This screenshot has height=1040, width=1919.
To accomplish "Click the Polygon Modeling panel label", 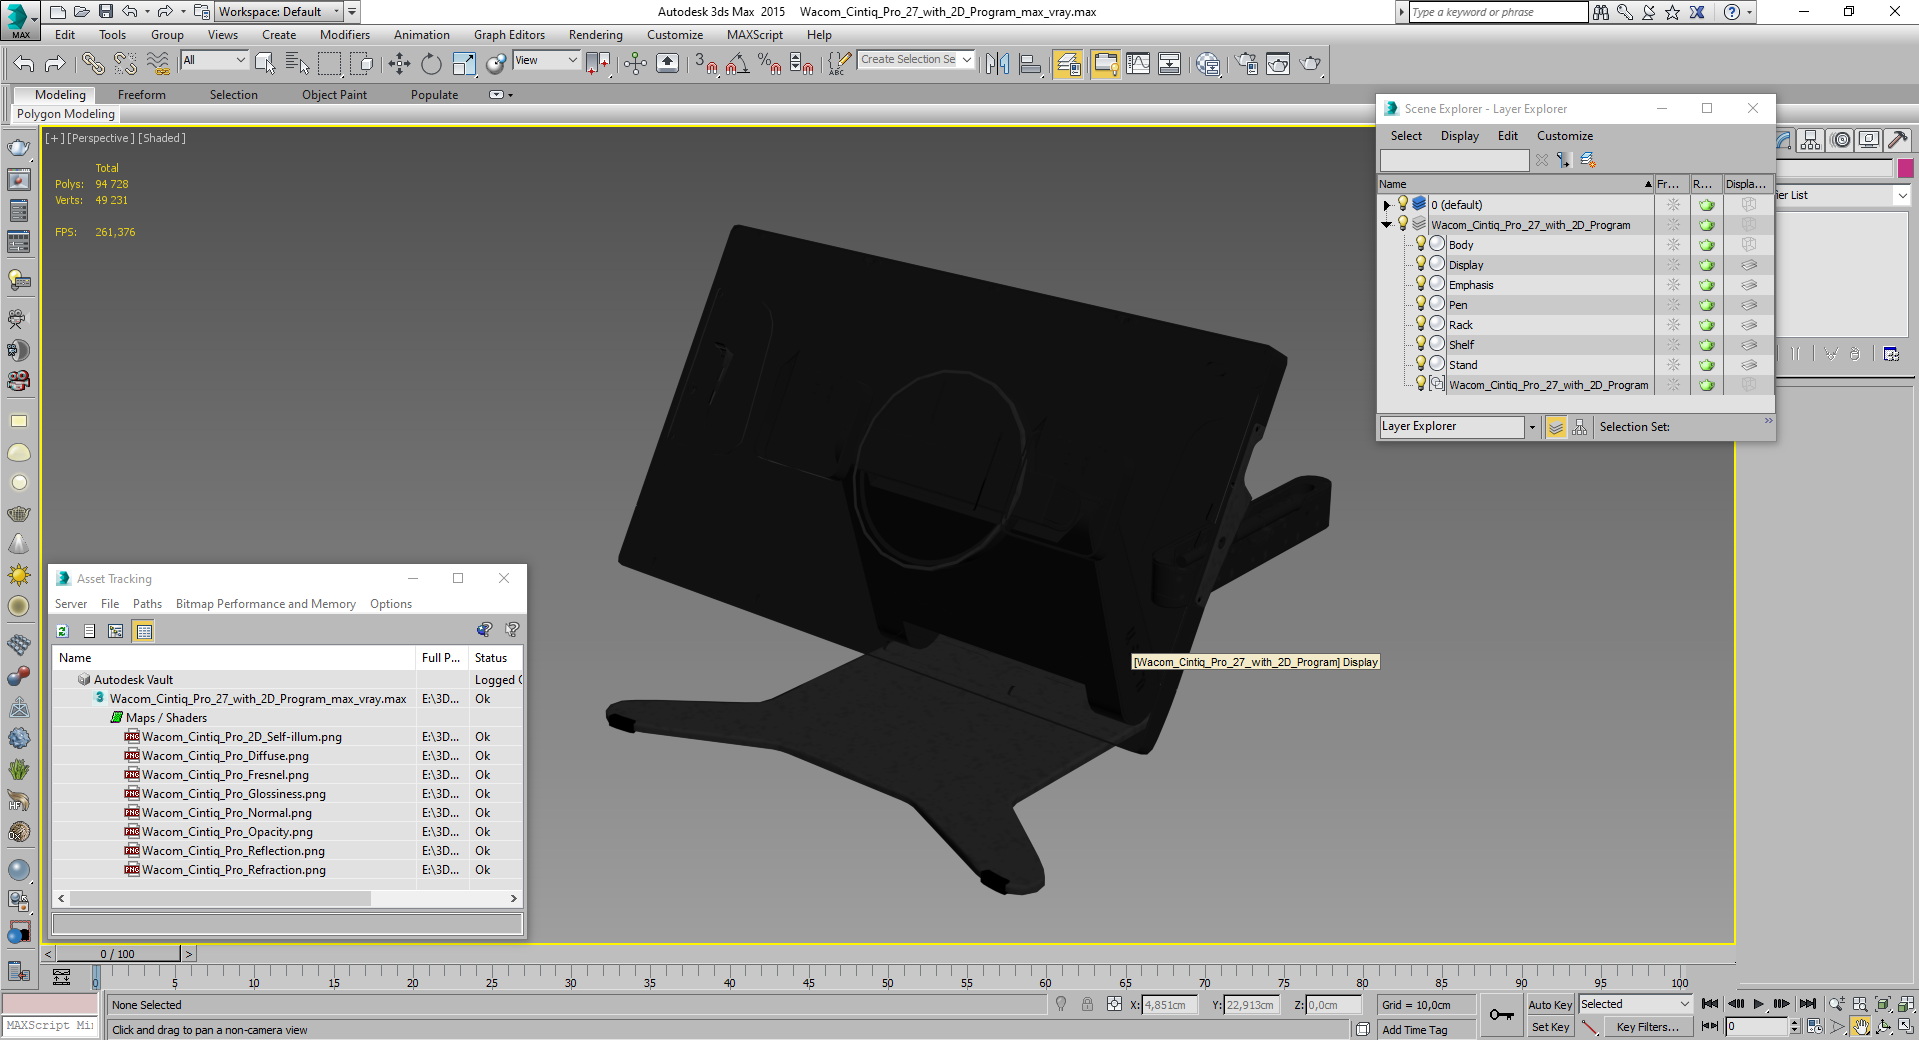I will 66,114.
